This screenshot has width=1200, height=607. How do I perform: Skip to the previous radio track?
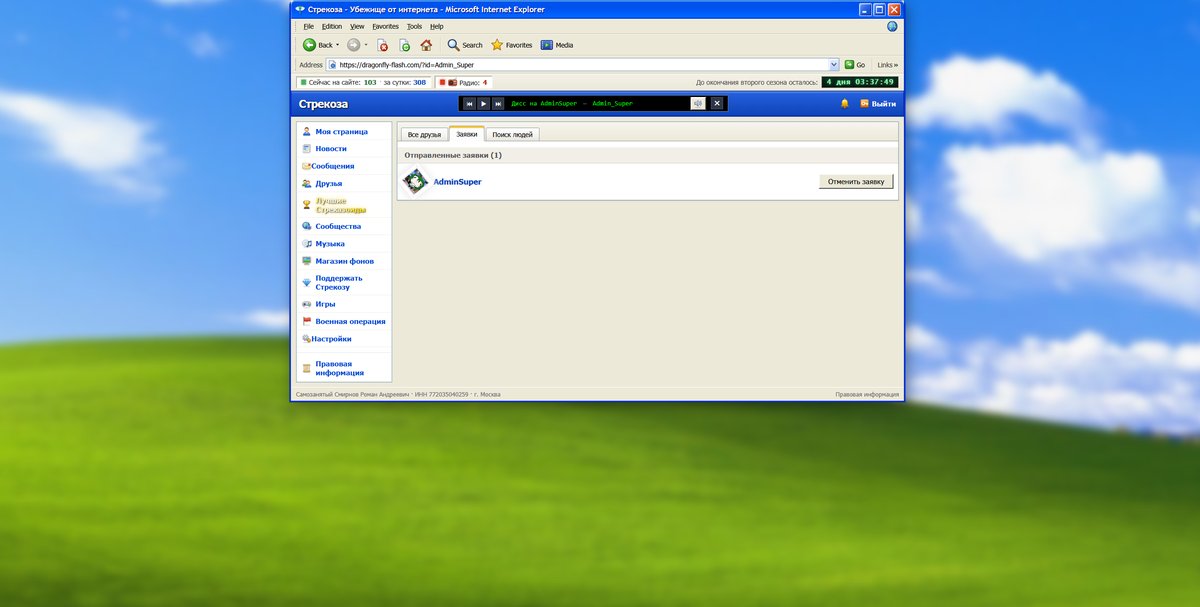(x=469, y=103)
